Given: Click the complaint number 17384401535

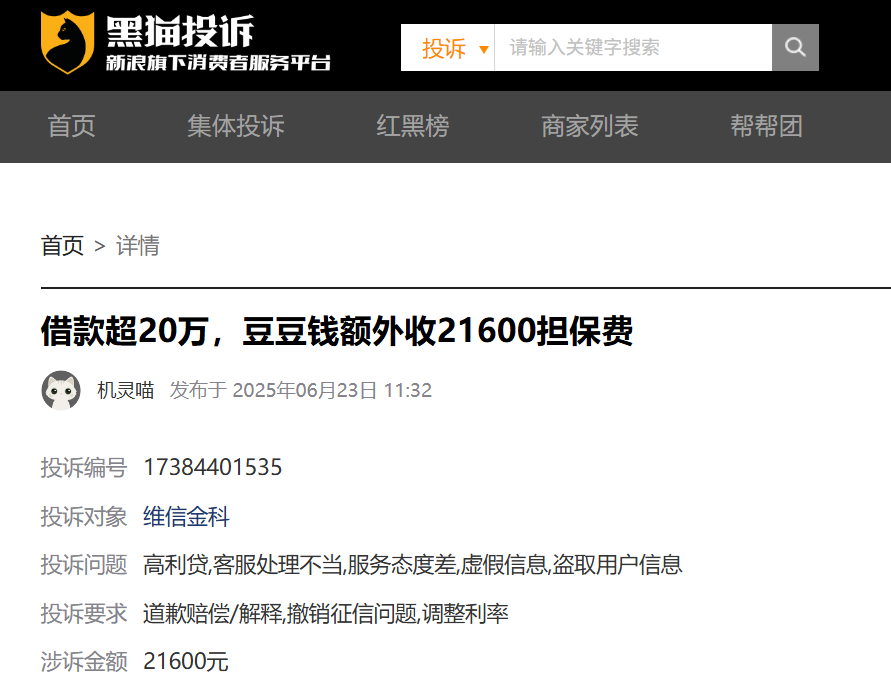Looking at the screenshot, I should coord(213,467).
